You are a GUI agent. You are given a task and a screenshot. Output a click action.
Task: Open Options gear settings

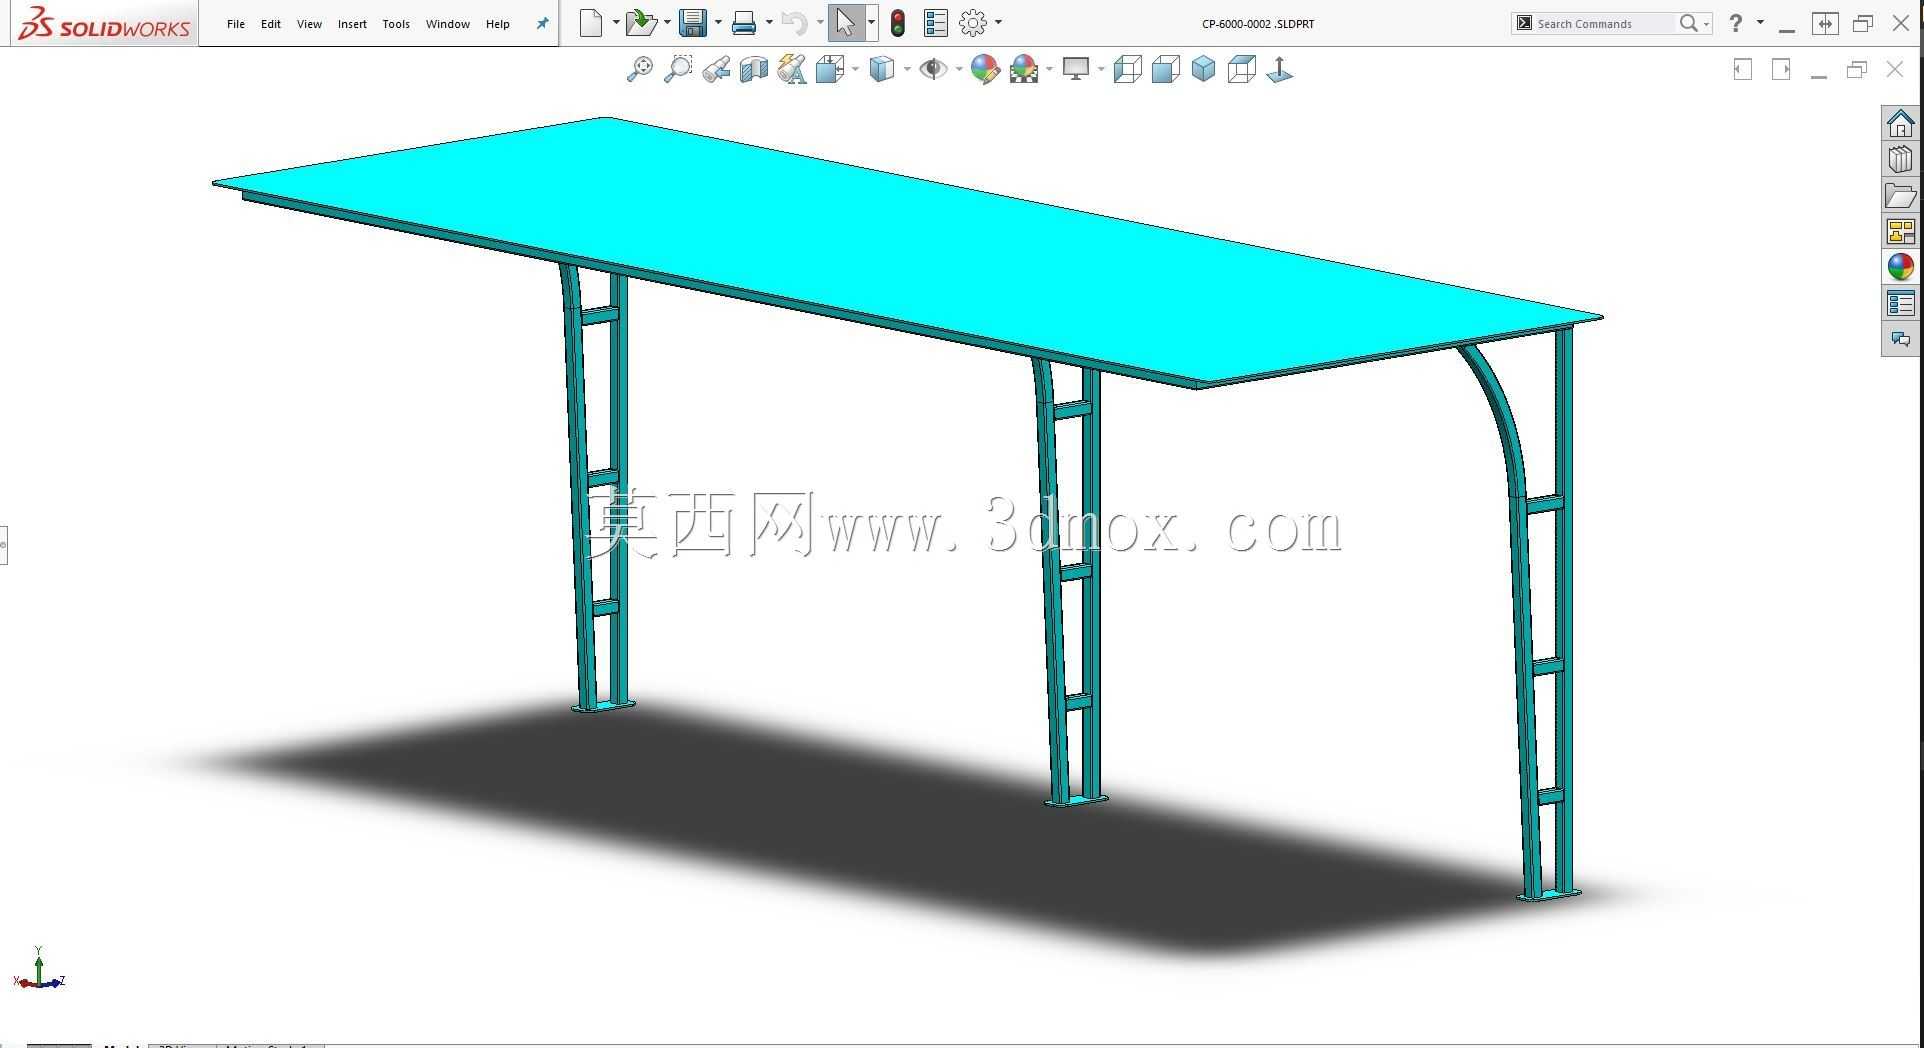coord(973,23)
